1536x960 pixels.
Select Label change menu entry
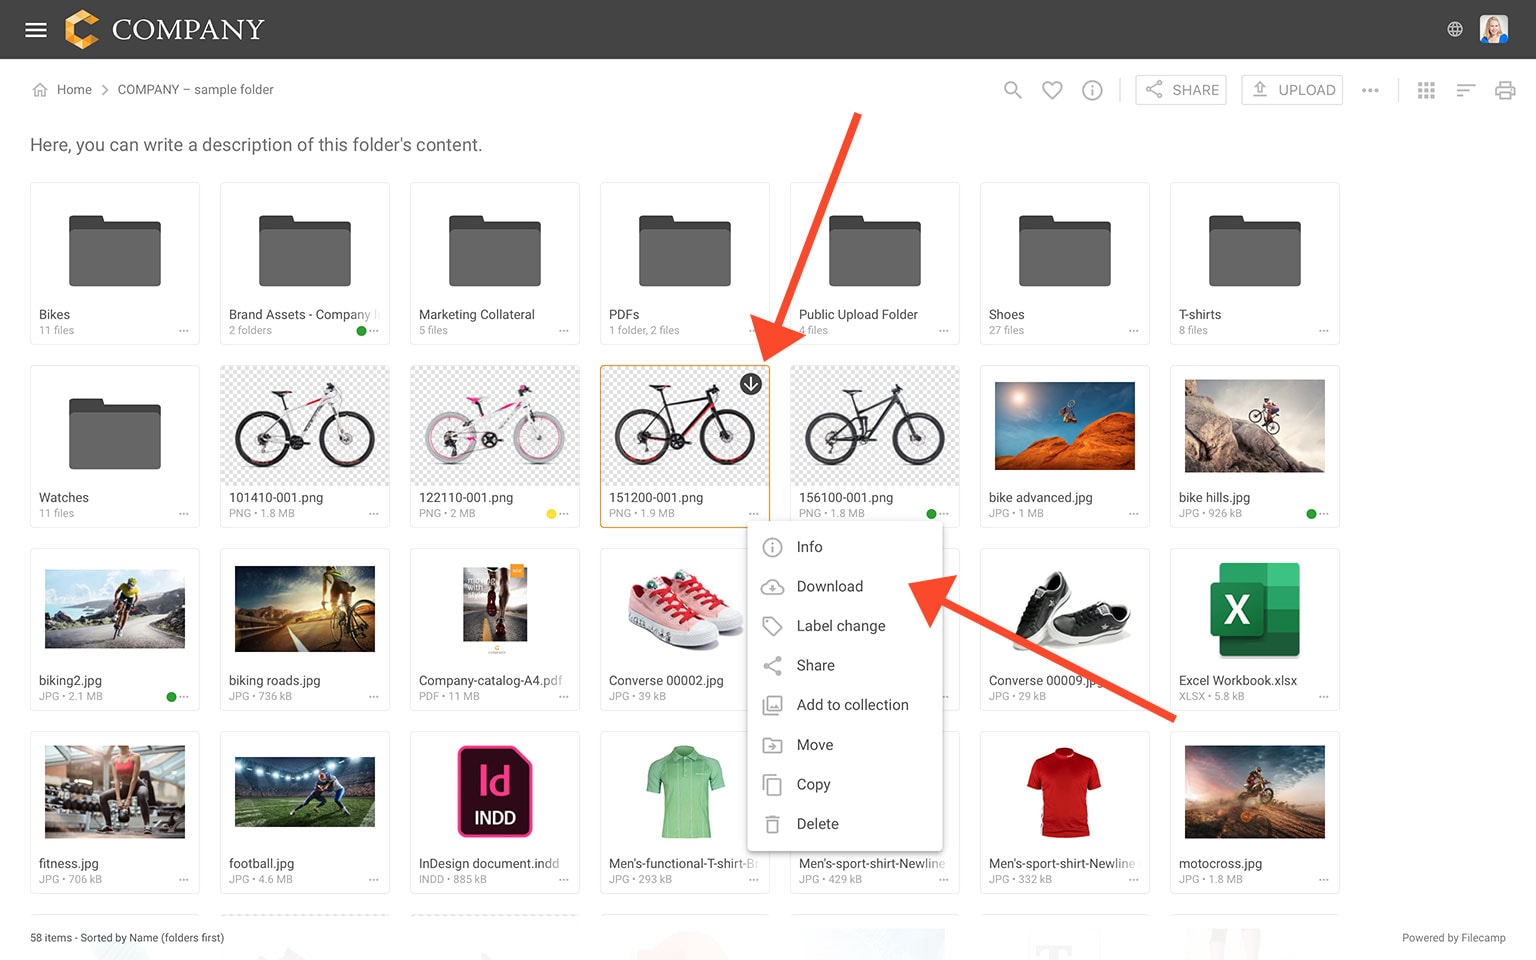click(845, 626)
